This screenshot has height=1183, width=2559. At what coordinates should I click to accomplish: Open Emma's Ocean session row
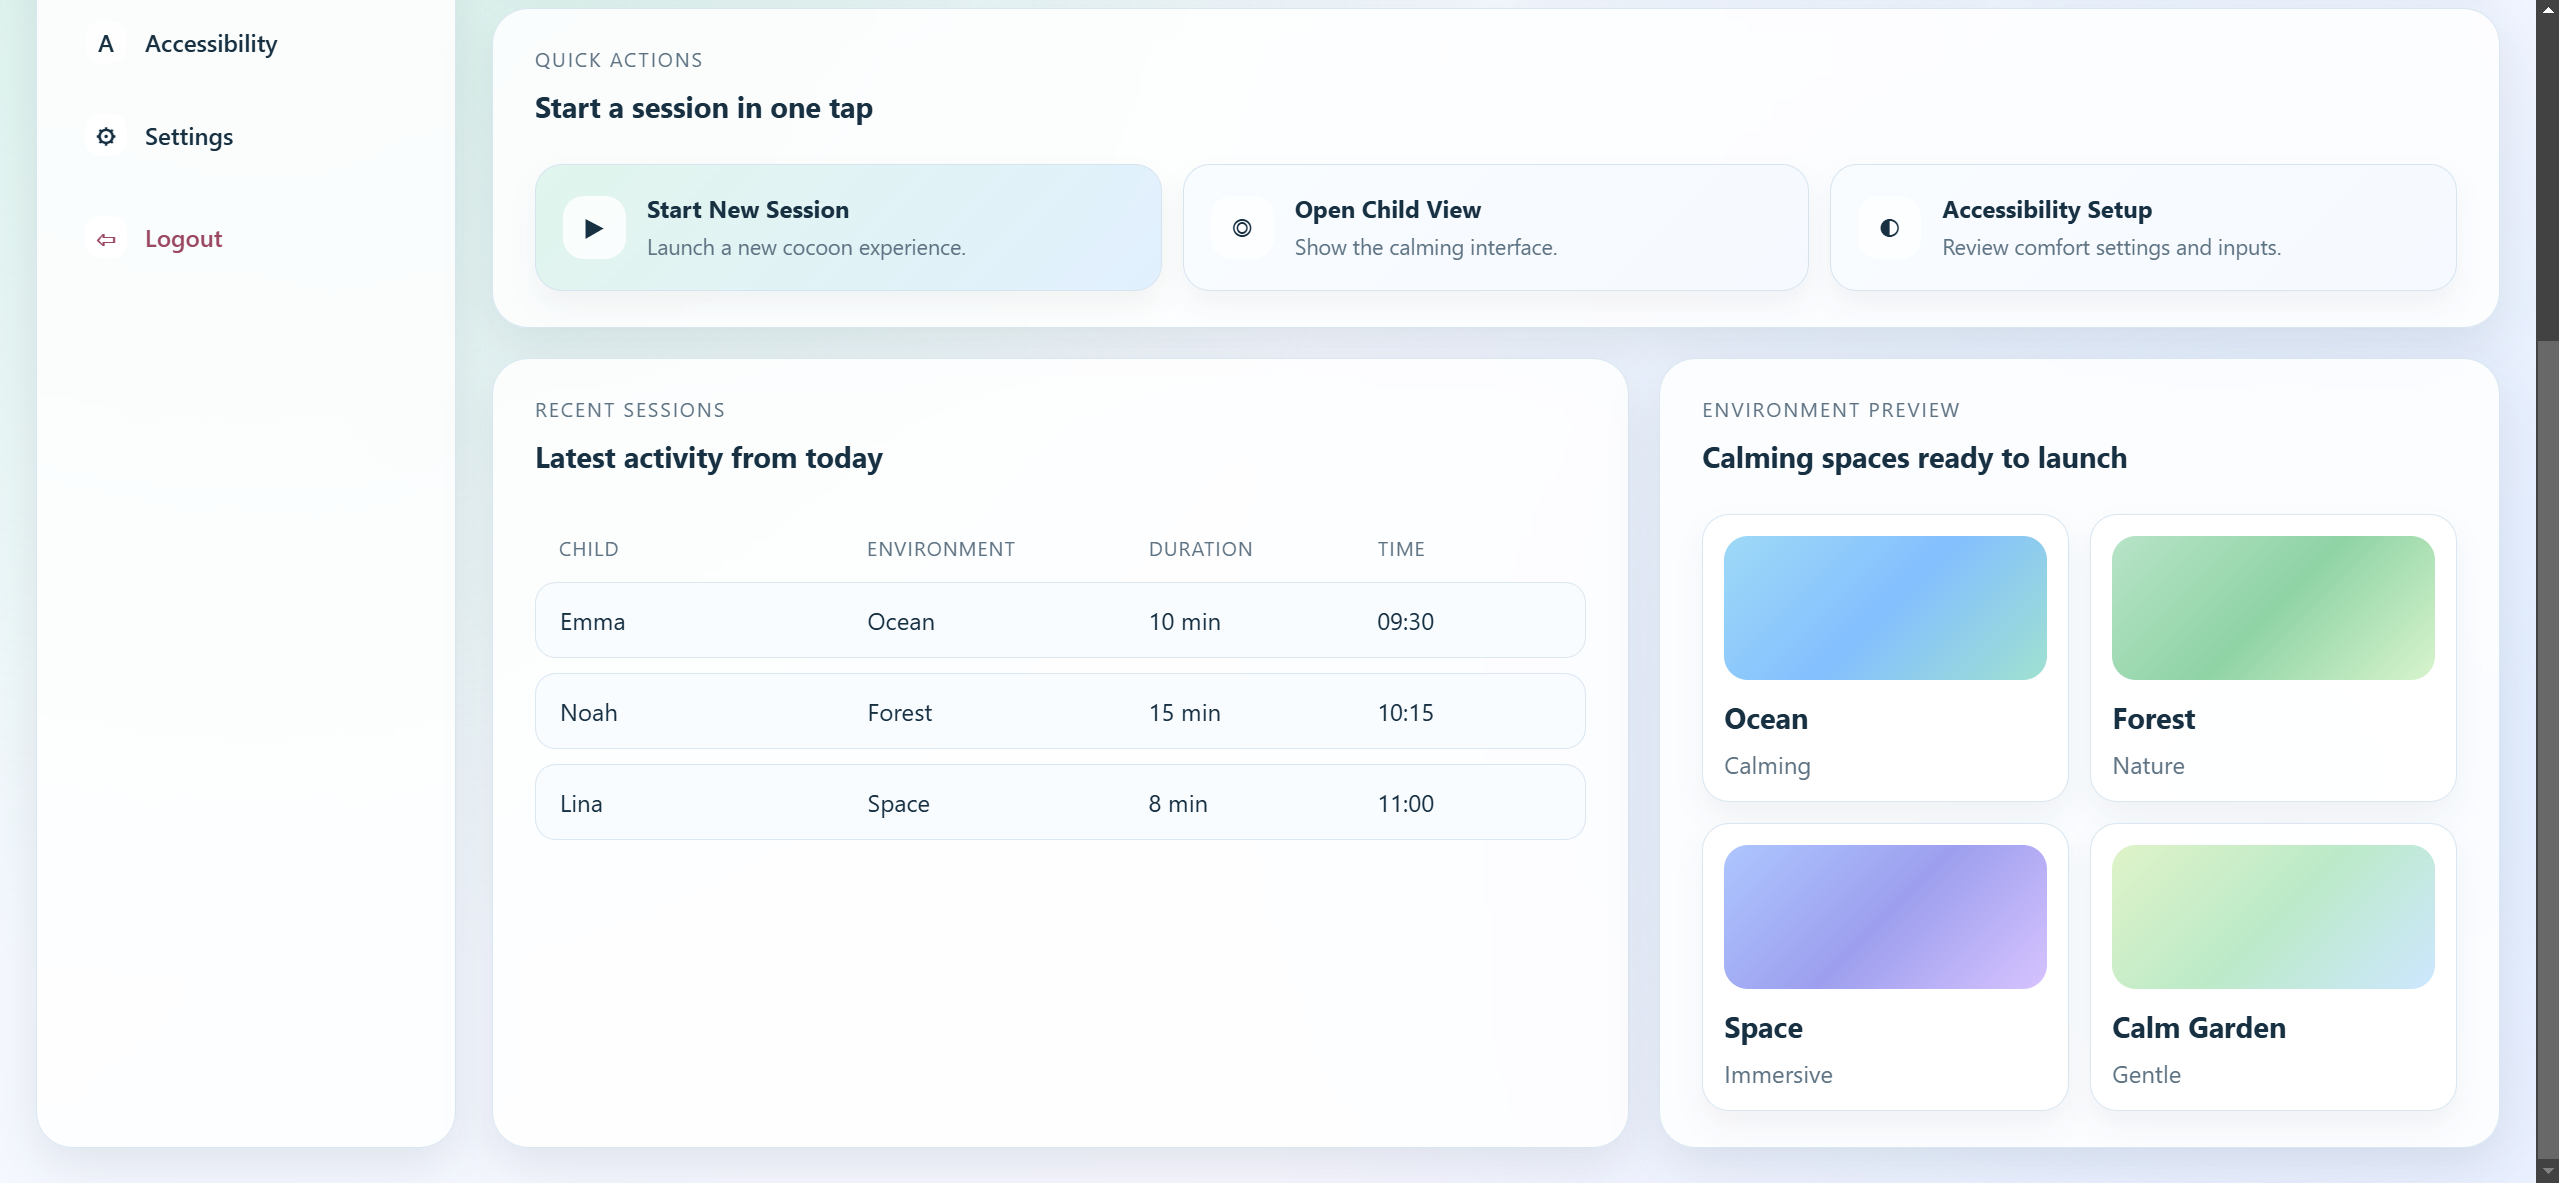coord(1059,621)
